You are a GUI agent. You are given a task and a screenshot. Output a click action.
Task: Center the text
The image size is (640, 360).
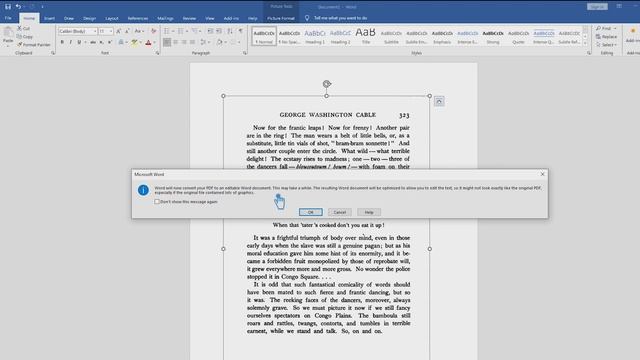(x=176, y=42)
